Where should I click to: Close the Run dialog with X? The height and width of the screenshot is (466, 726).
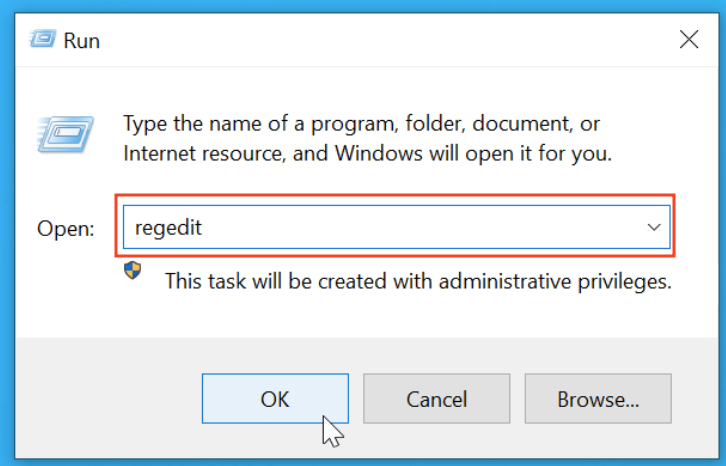(688, 40)
